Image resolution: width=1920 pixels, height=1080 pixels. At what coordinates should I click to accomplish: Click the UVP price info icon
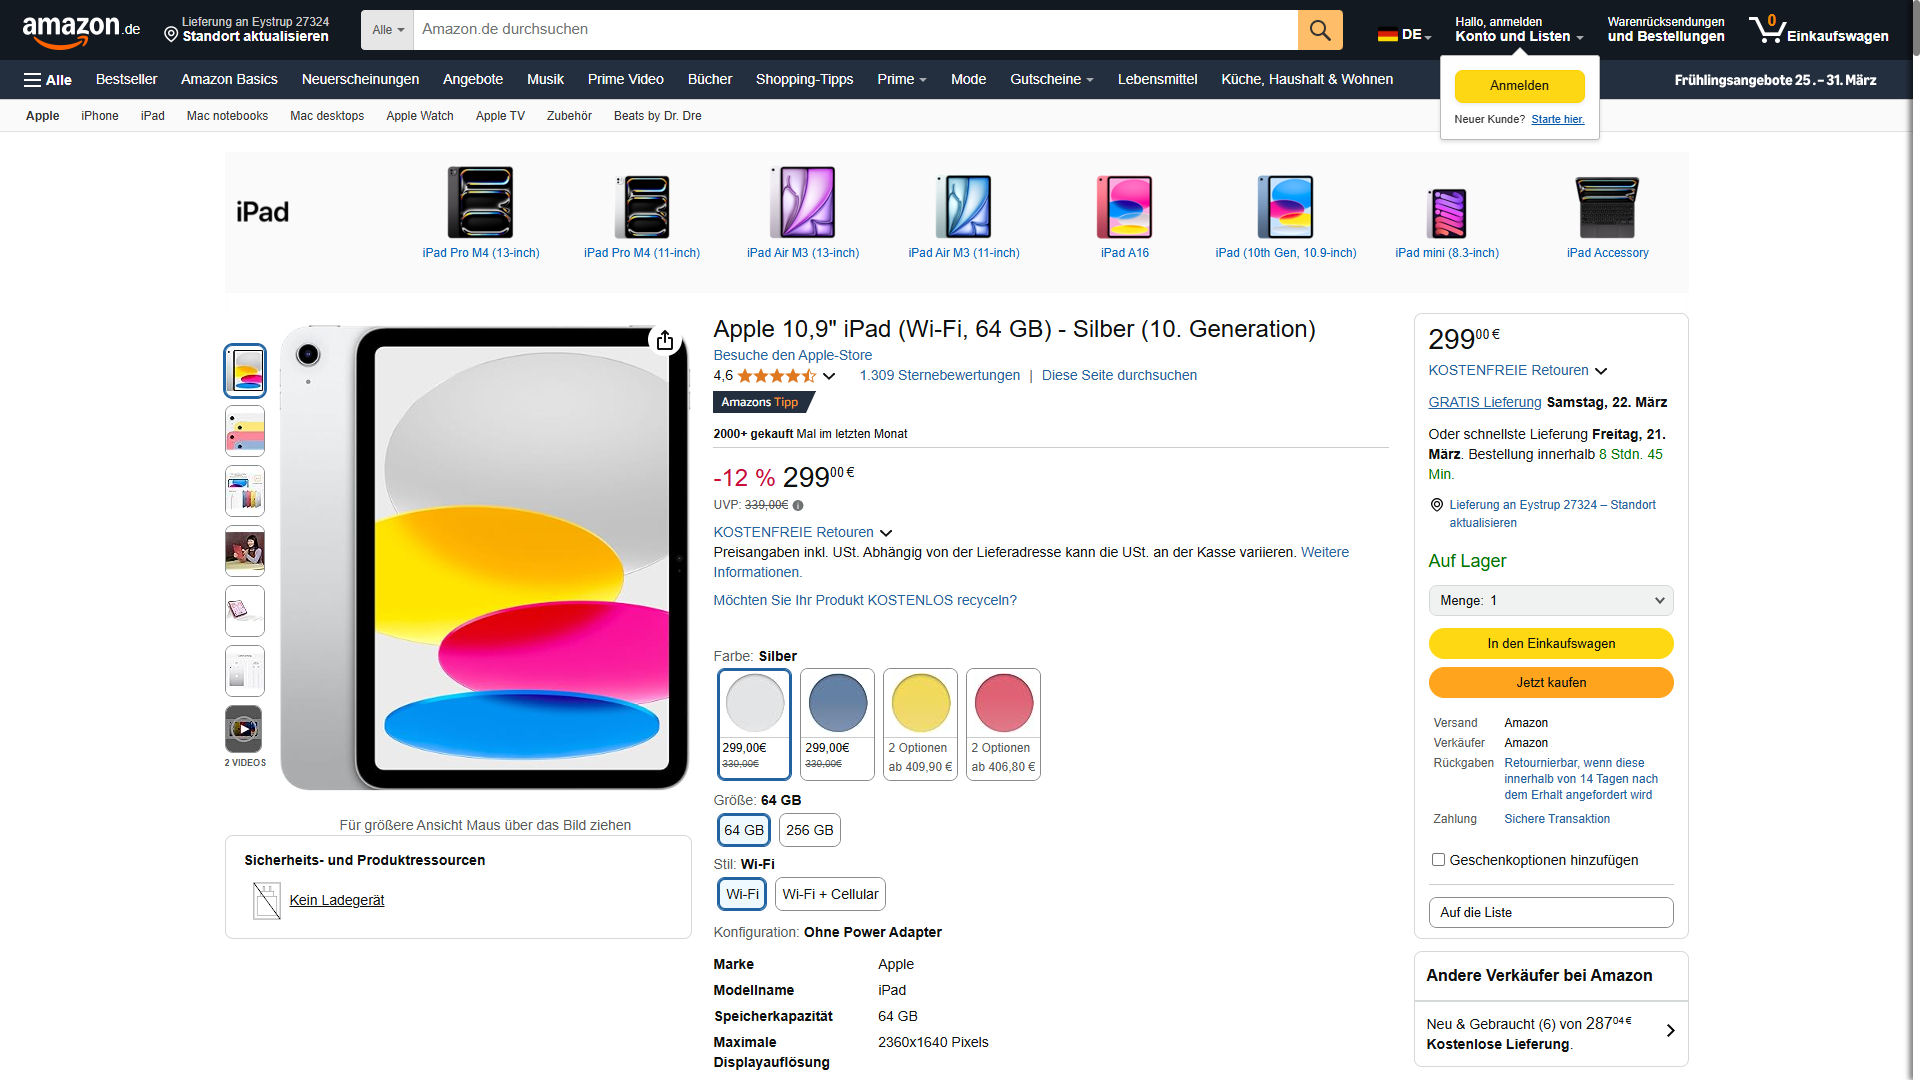point(798,506)
